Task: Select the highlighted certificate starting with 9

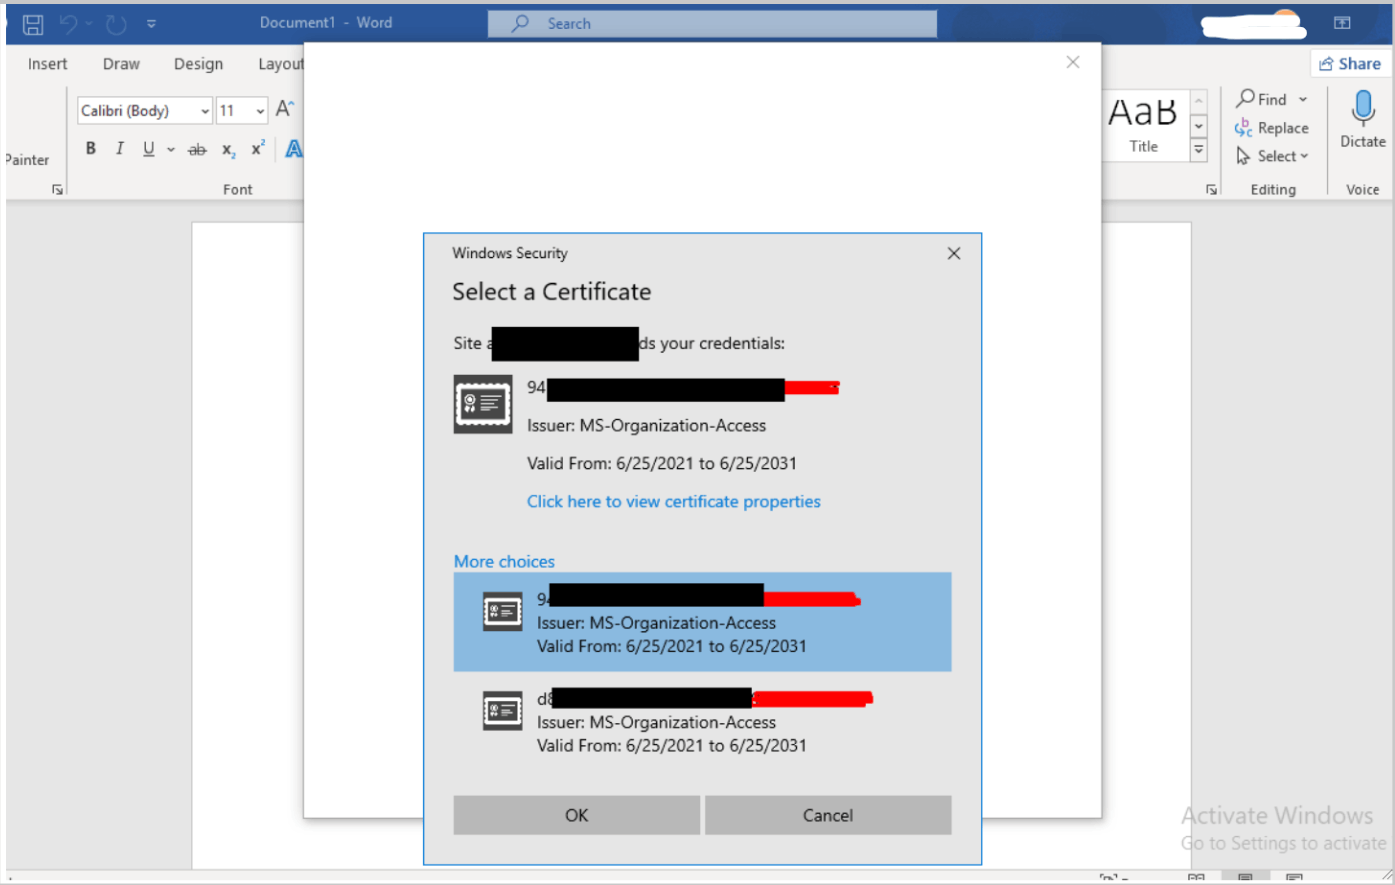Action: 702,622
